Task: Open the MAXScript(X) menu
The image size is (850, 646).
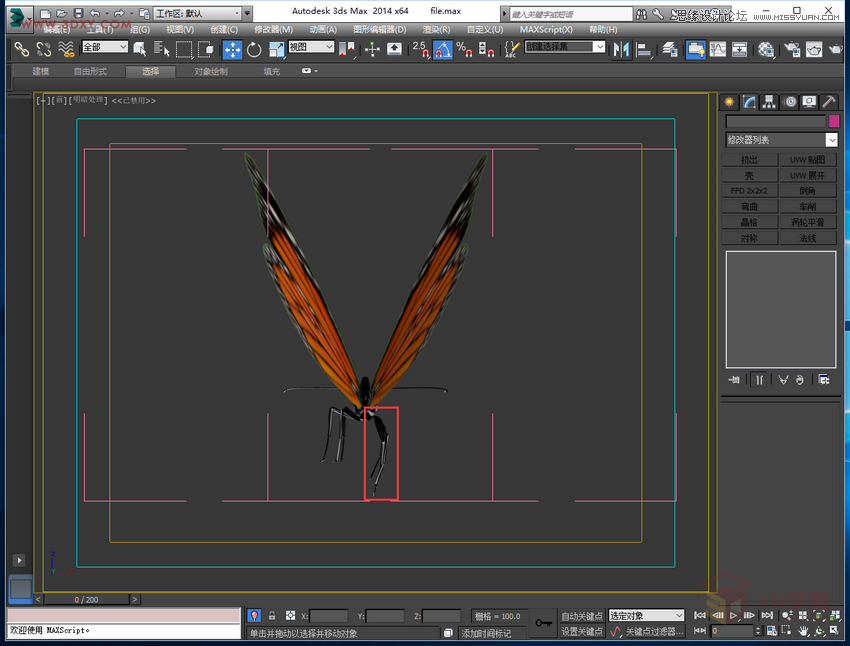Action: click(x=546, y=30)
